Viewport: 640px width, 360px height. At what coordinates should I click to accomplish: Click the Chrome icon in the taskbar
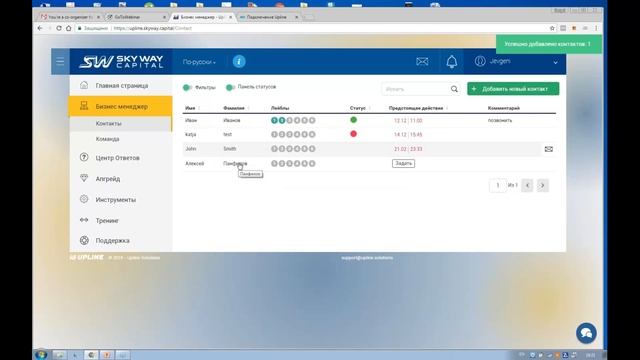coord(91,355)
